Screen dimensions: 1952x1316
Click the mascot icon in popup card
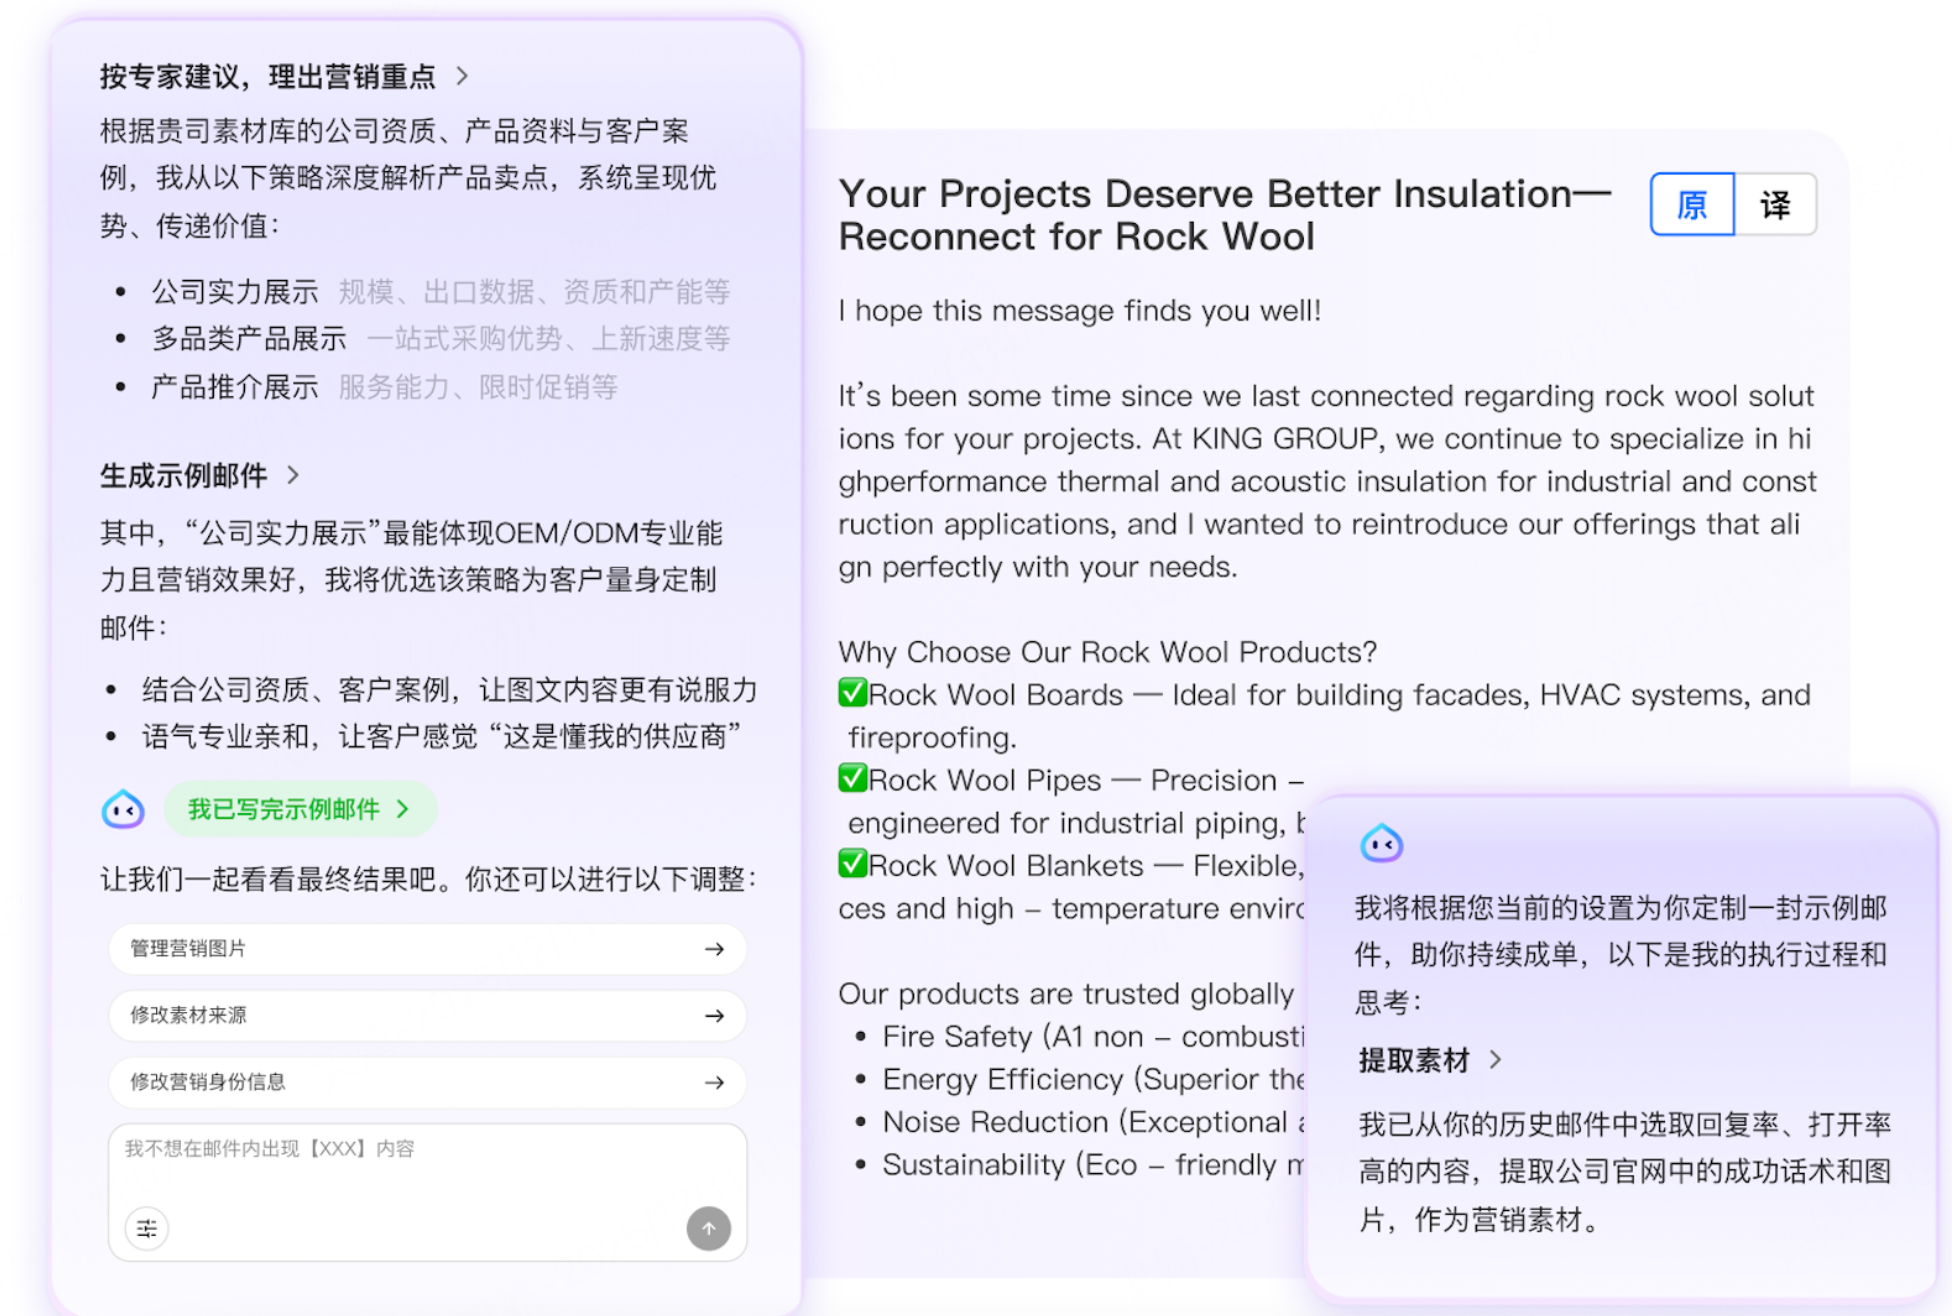1381,844
